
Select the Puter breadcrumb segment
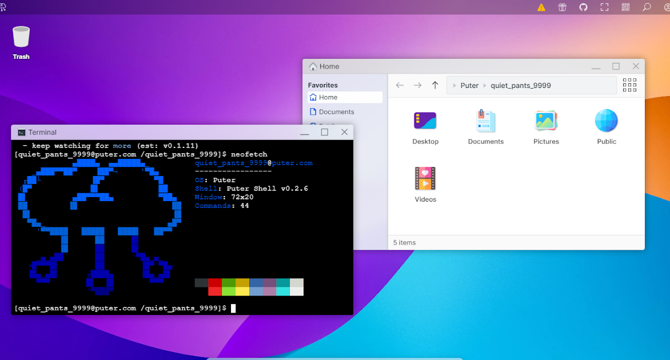pos(469,85)
